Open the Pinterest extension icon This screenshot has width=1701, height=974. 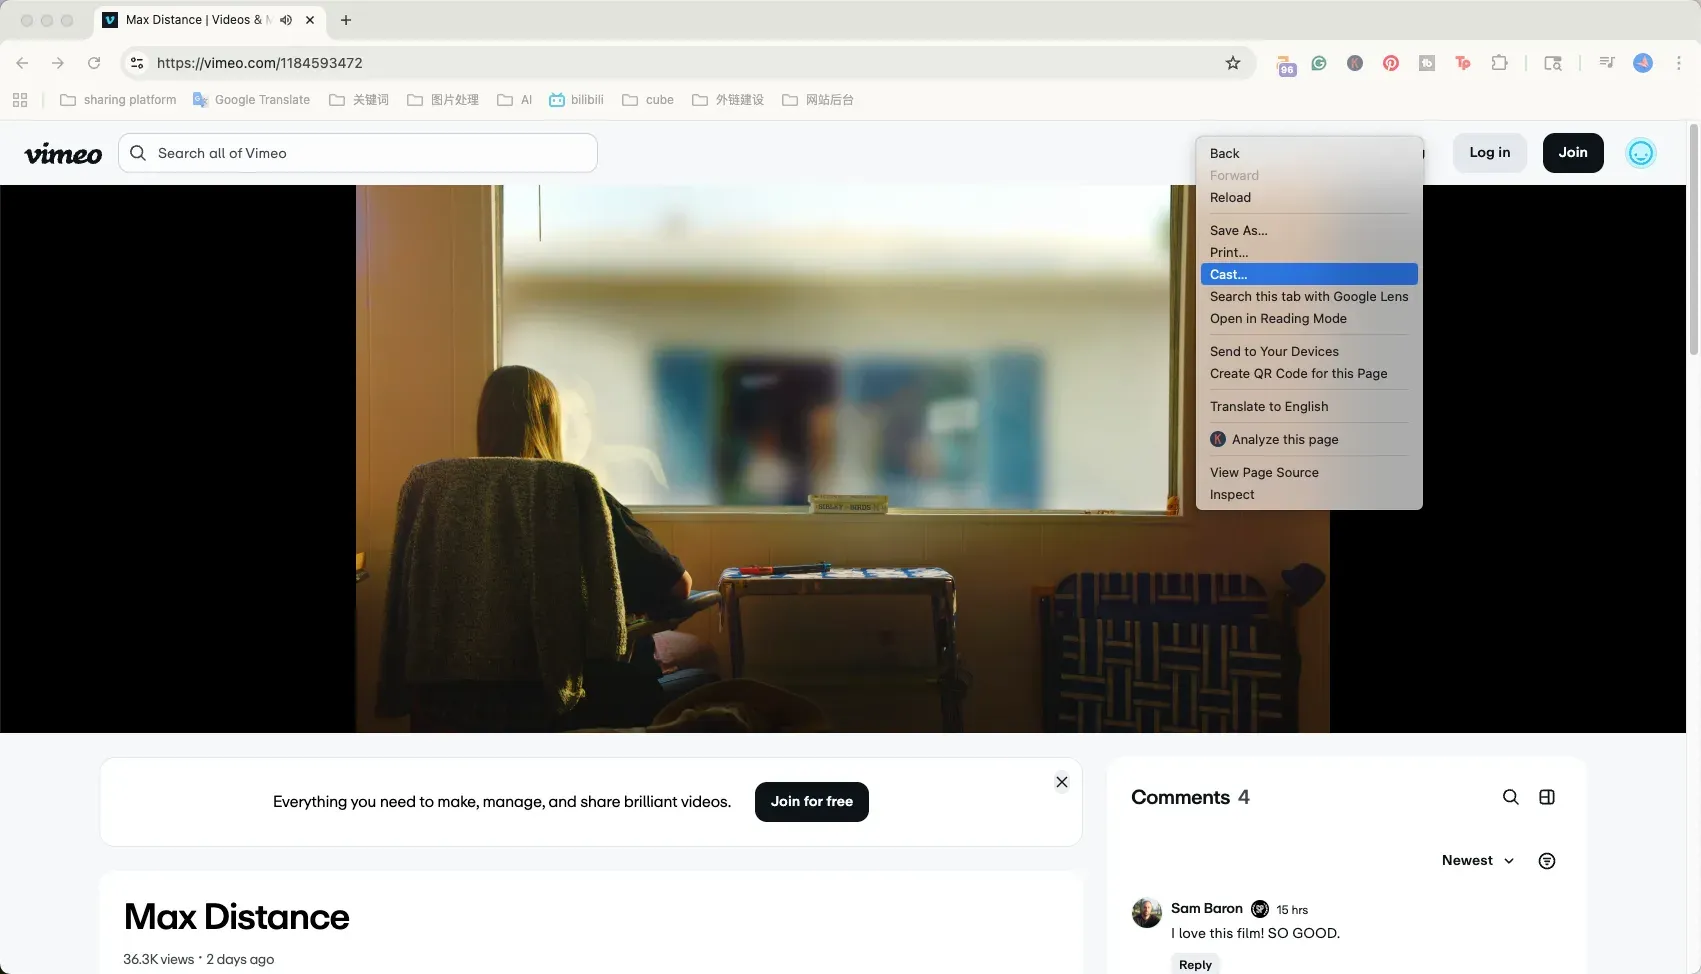[1391, 63]
